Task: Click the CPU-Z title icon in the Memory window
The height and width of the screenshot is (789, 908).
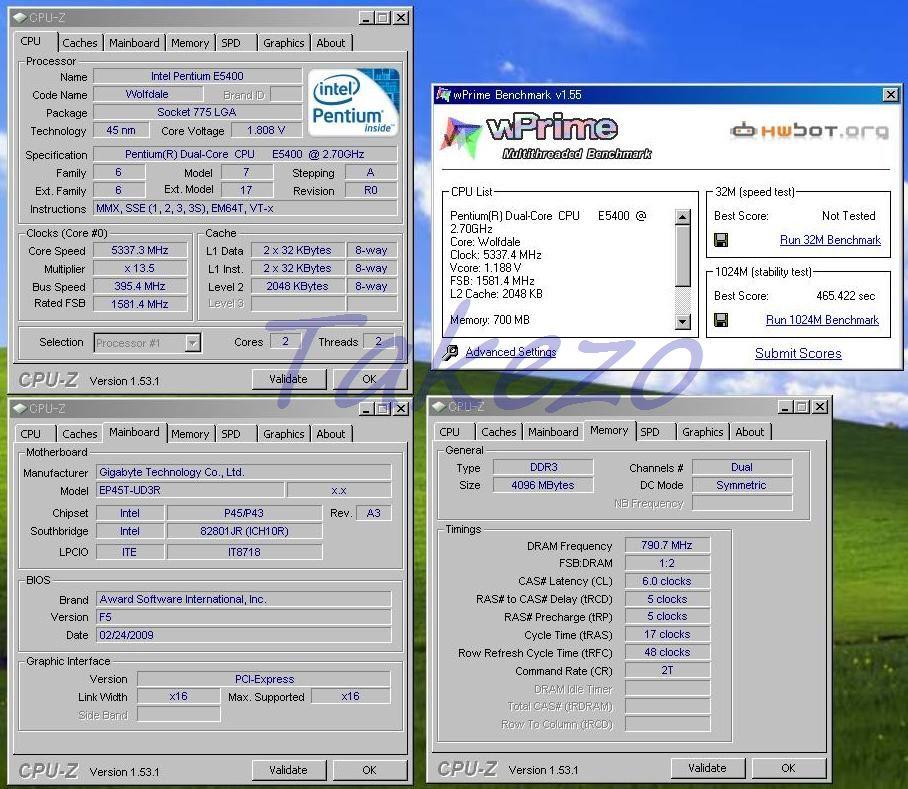Action: click(439, 407)
